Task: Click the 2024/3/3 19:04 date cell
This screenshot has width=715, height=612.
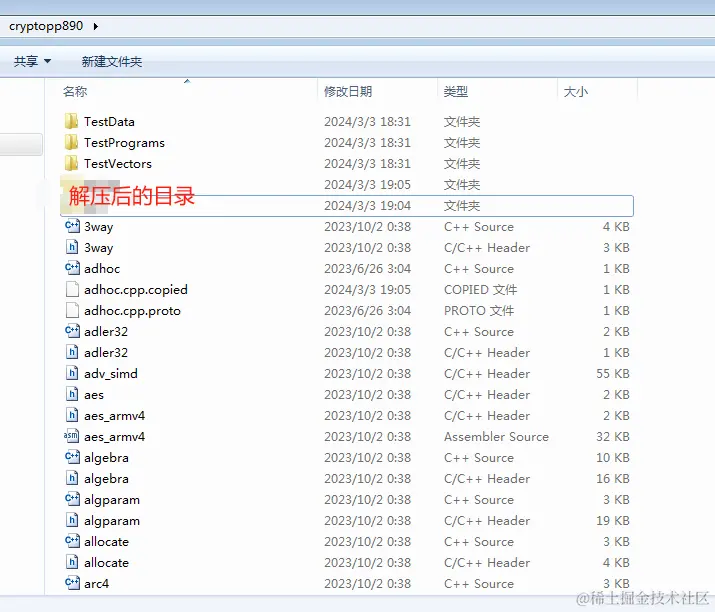Action: click(x=368, y=206)
